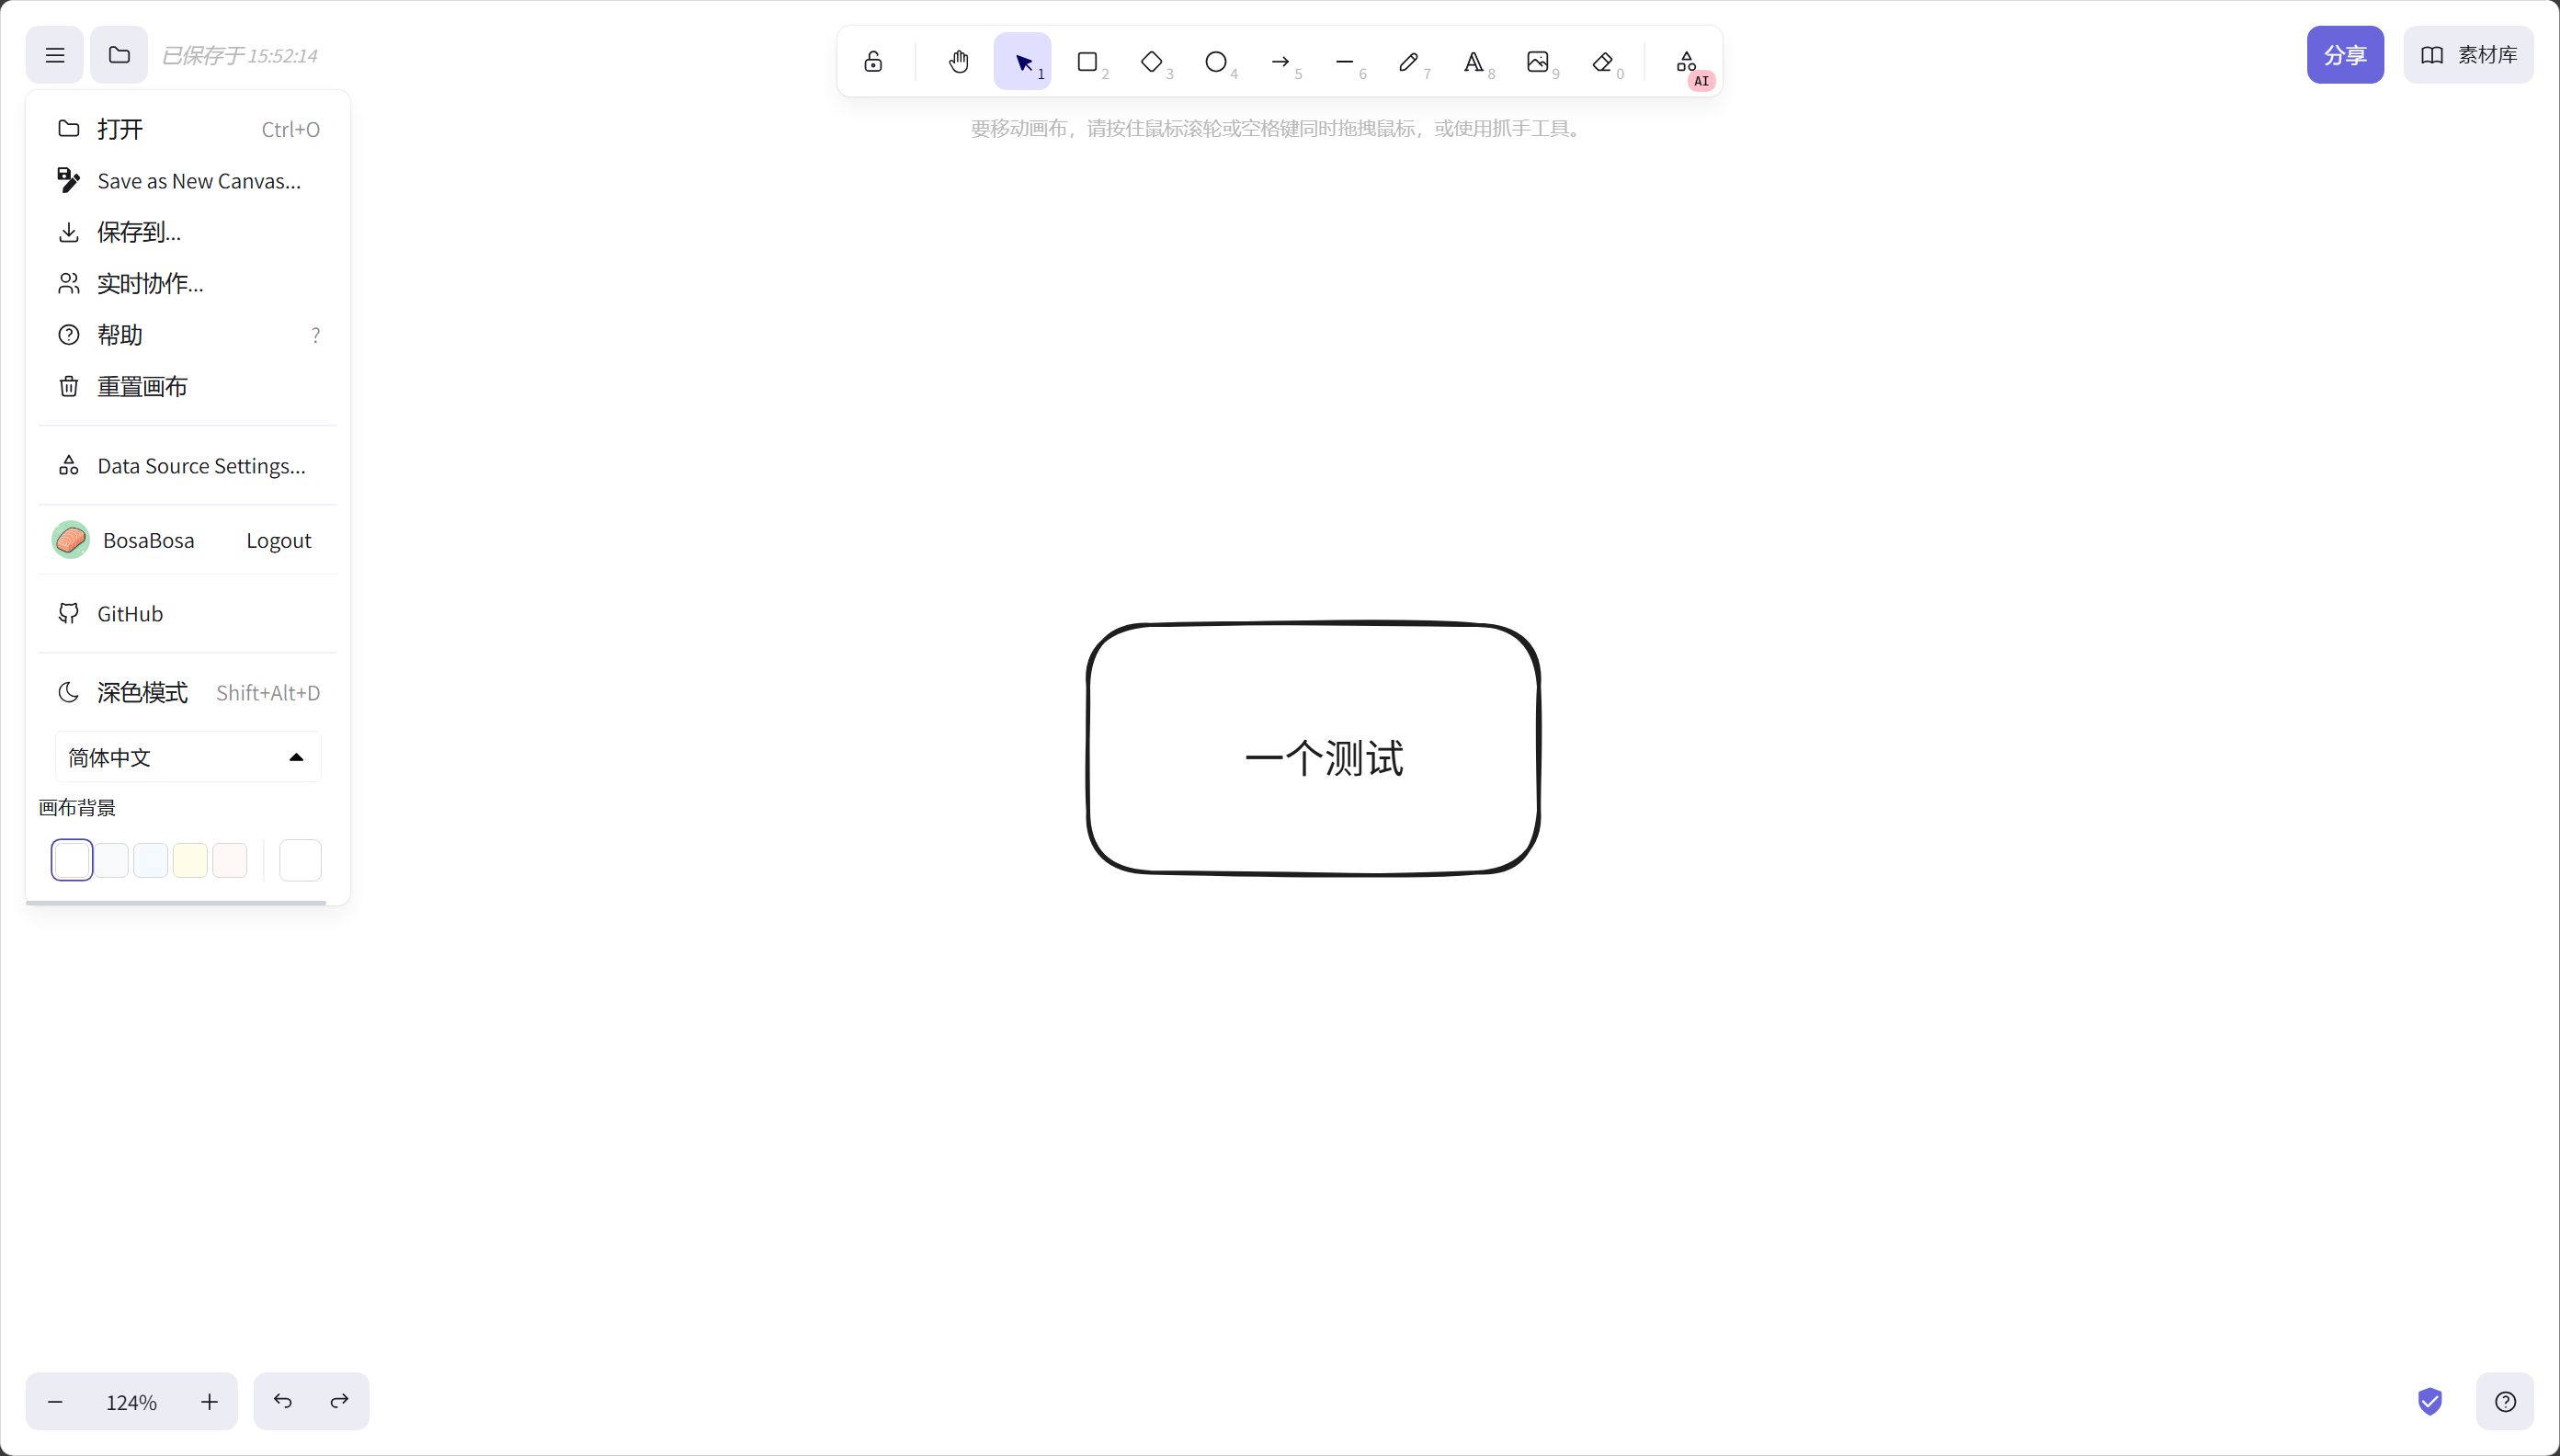Open the help question-mark button
Screen dimensions: 2560x1456
(x=2505, y=1402)
